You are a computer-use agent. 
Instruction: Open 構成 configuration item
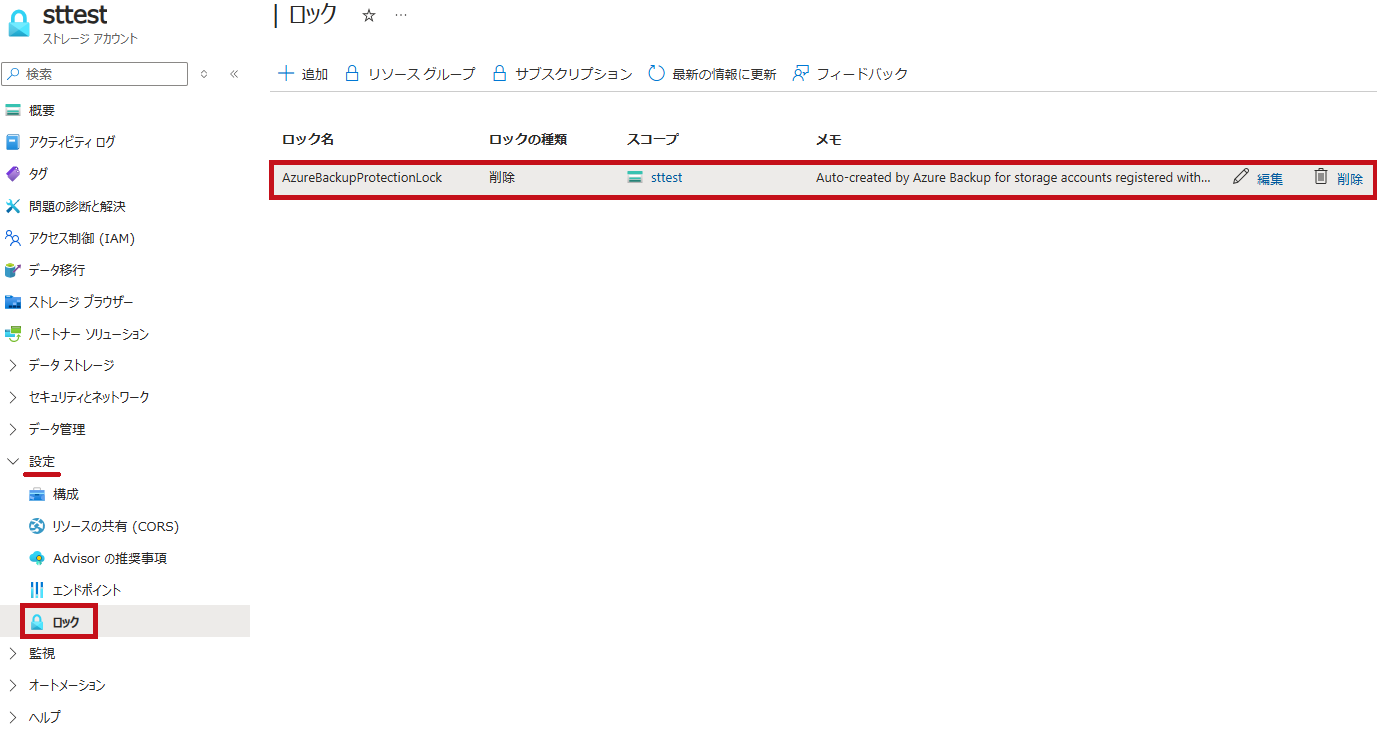pyautogui.click(x=66, y=494)
